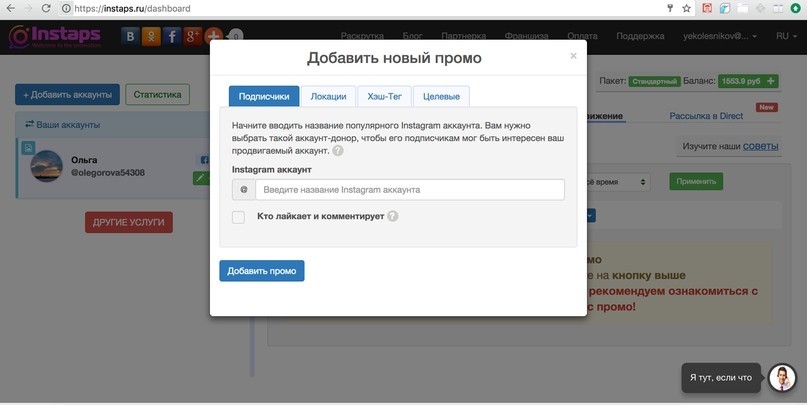Click the ДРУГИЕ УСЛУГИ button
This screenshot has height=405, width=807.
pyautogui.click(x=129, y=222)
